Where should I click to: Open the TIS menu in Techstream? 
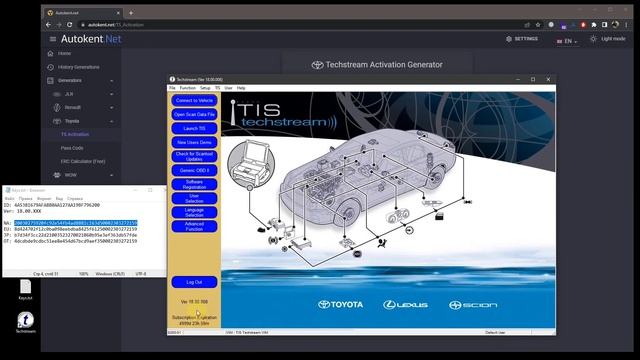click(x=218, y=88)
